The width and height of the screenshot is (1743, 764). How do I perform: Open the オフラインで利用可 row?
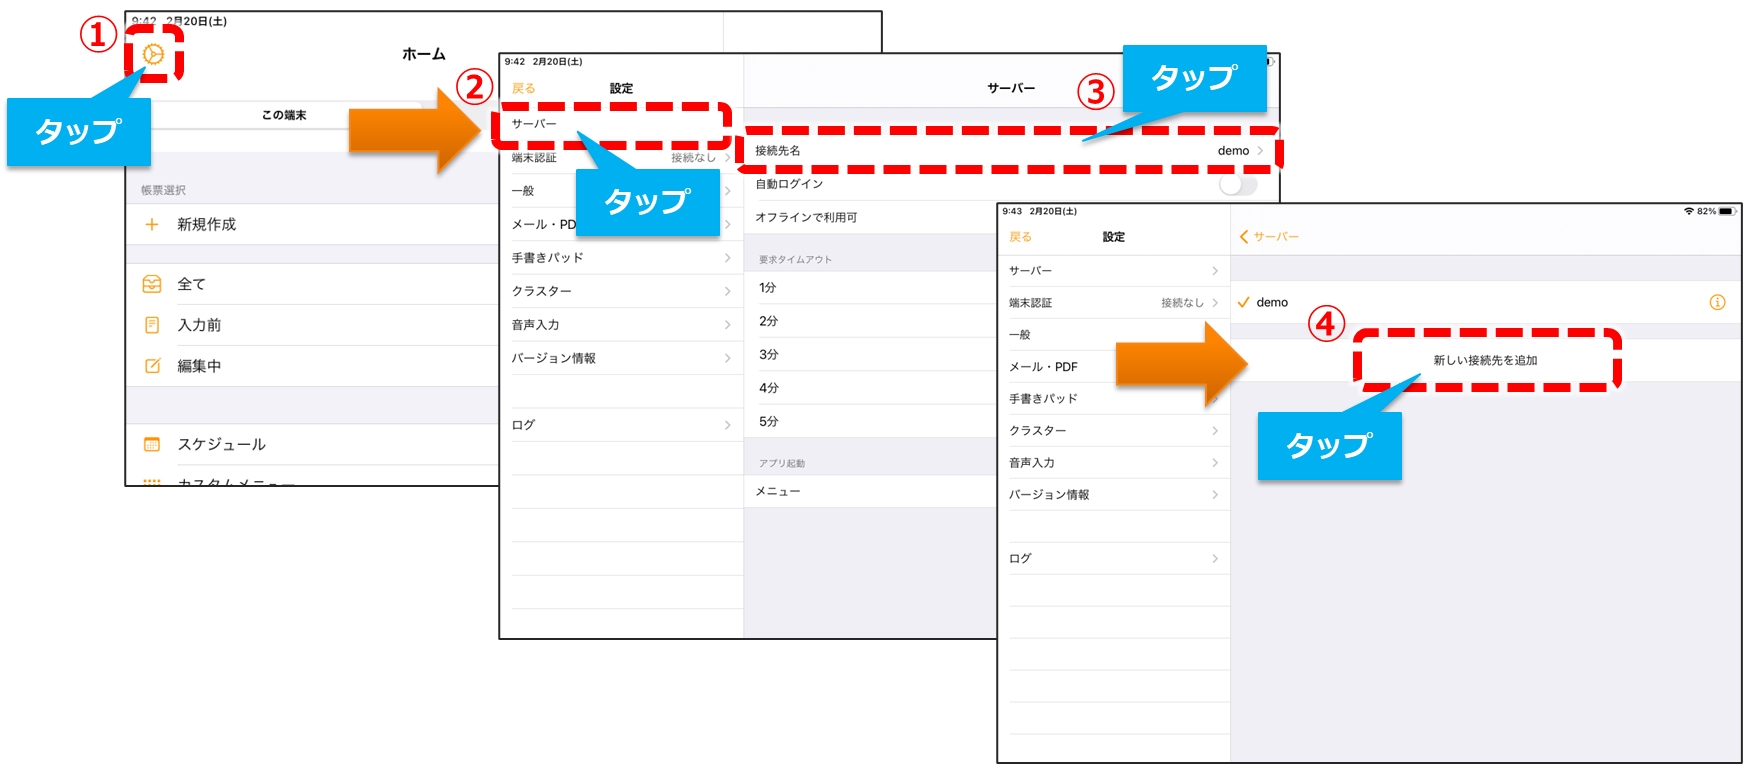click(806, 218)
